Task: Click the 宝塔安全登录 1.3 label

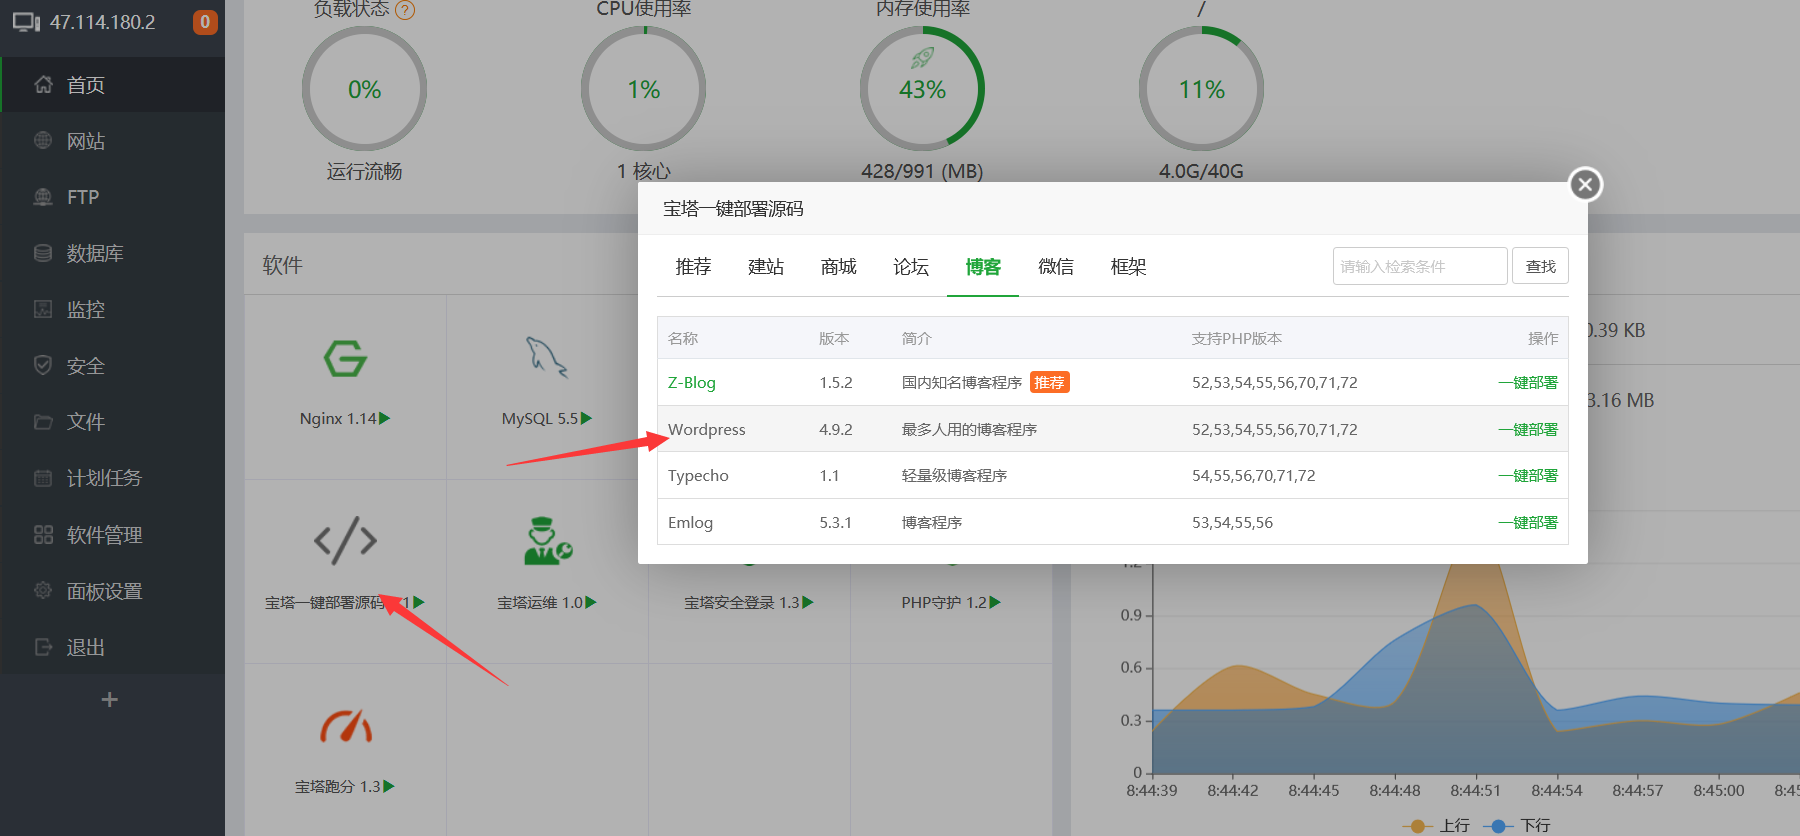Action: pyautogui.click(x=741, y=602)
